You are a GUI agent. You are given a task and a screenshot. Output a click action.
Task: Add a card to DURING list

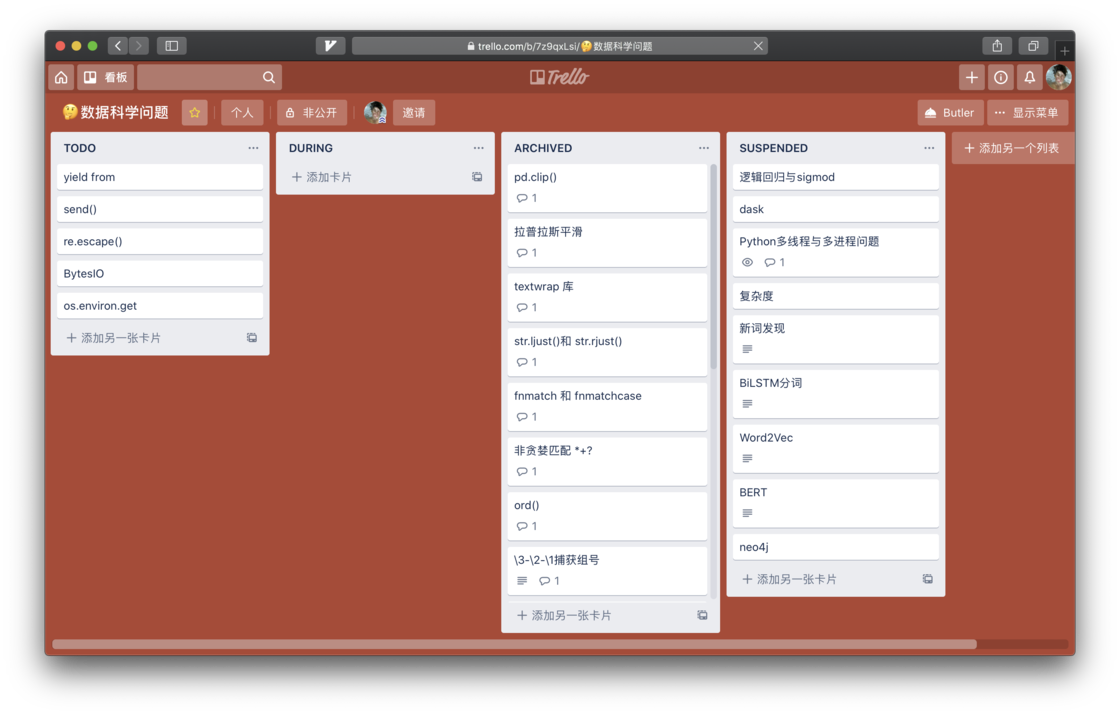coord(321,177)
